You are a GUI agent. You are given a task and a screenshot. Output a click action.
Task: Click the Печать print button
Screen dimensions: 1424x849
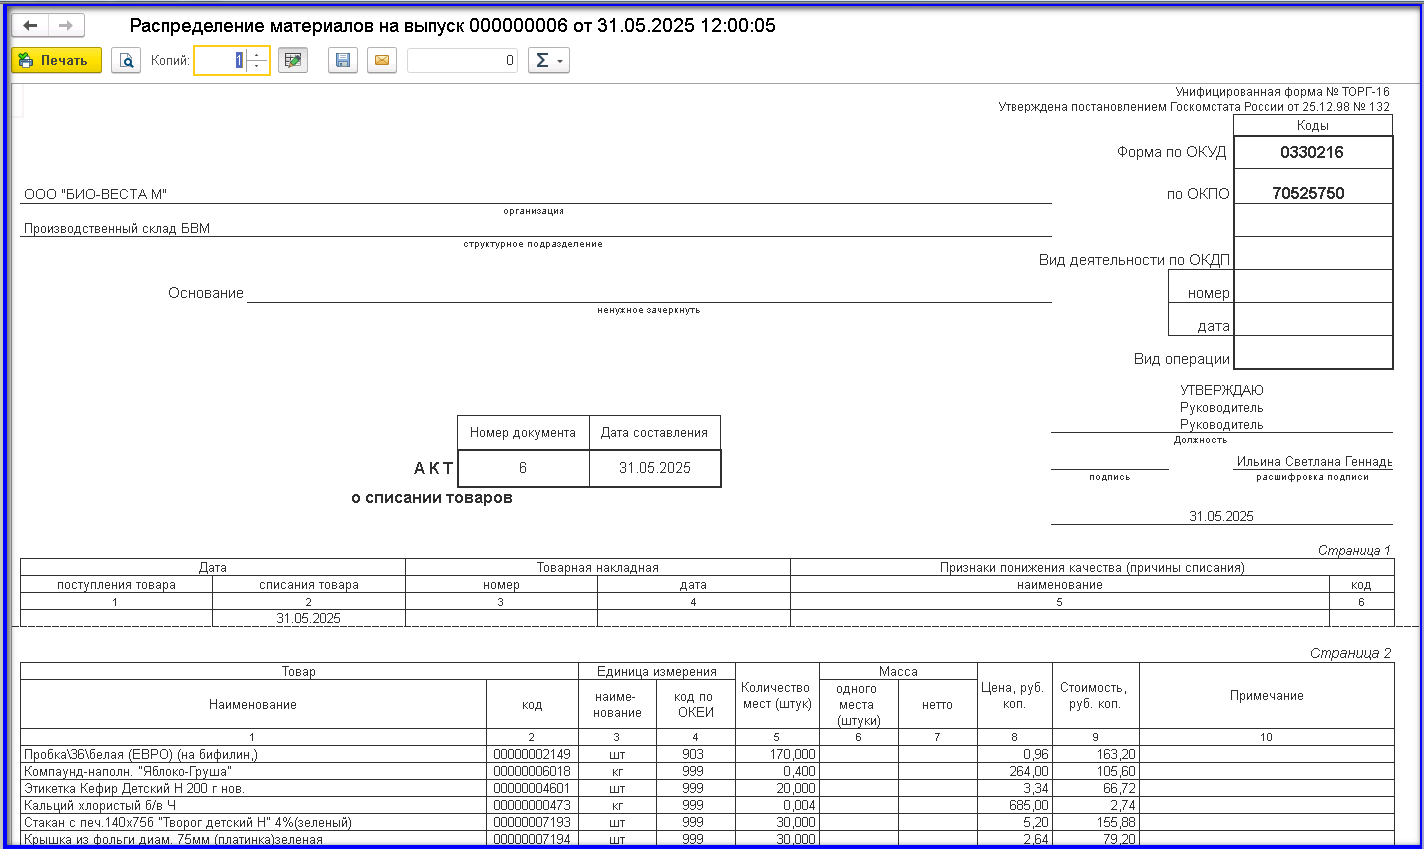(x=56, y=61)
